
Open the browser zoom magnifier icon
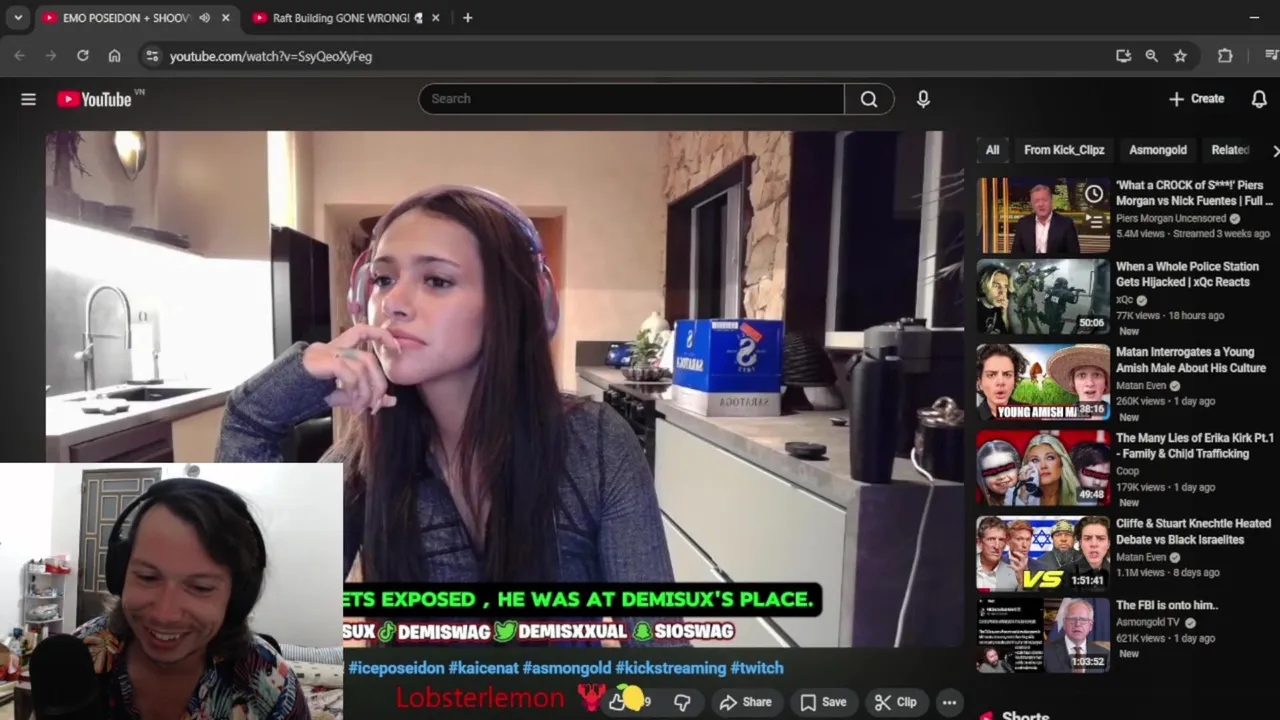point(1151,56)
